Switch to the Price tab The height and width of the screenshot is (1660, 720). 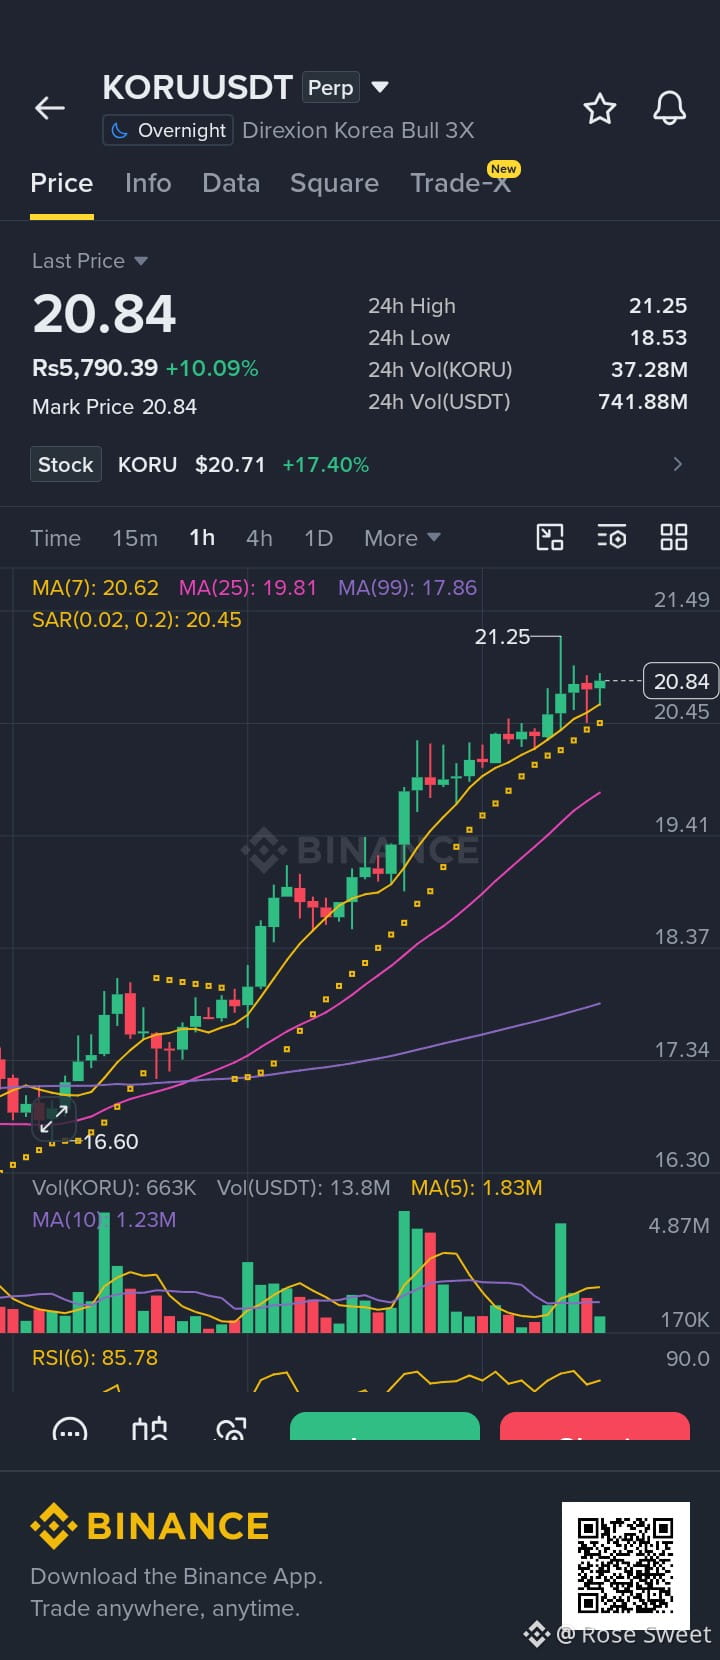pos(62,183)
